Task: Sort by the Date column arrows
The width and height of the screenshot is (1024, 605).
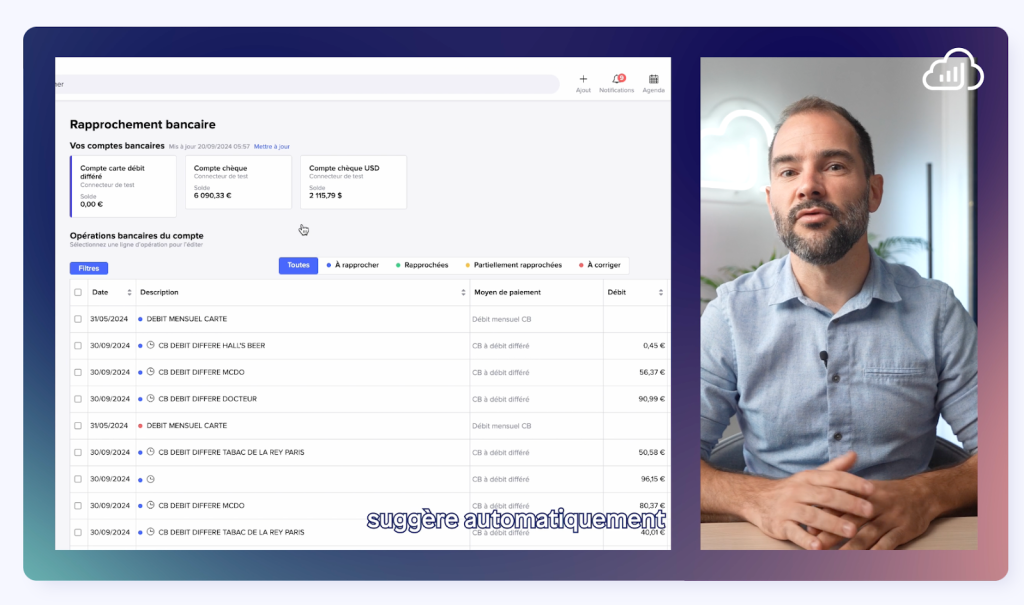Action: (129, 293)
